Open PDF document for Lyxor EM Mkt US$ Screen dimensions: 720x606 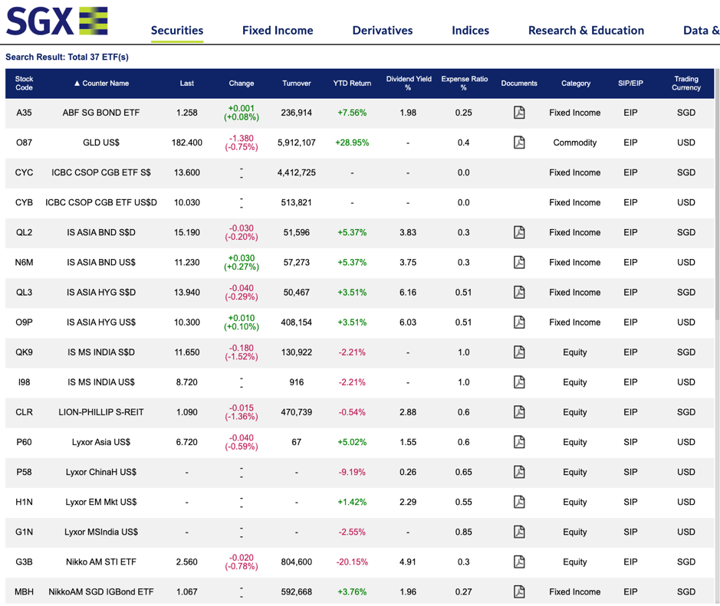519,502
